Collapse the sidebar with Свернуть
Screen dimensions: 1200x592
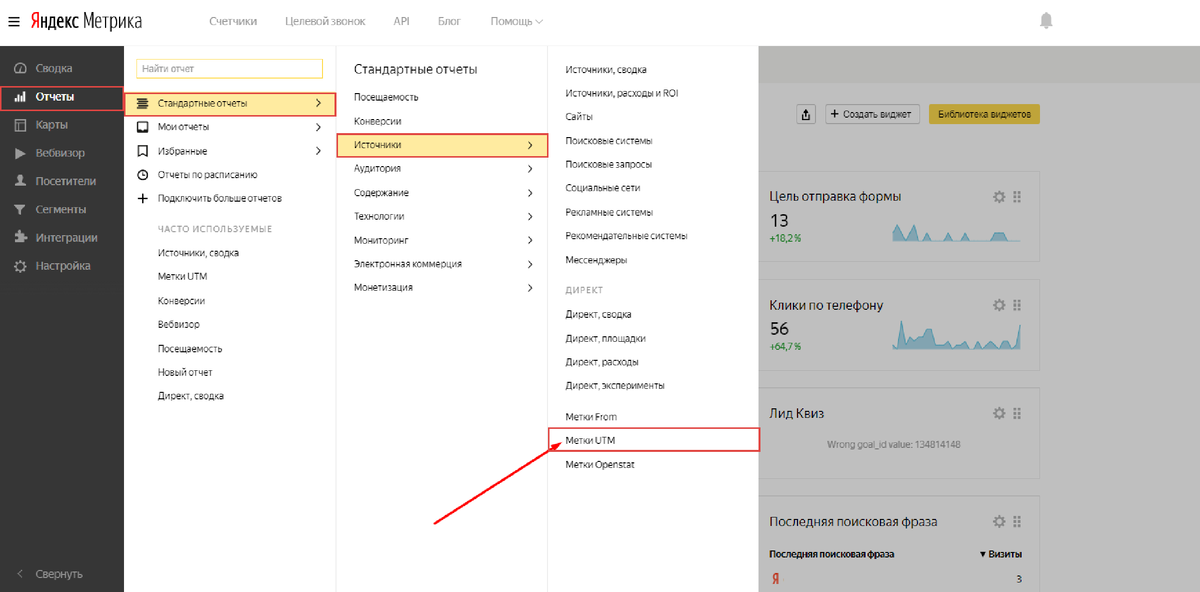pos(50,574)
